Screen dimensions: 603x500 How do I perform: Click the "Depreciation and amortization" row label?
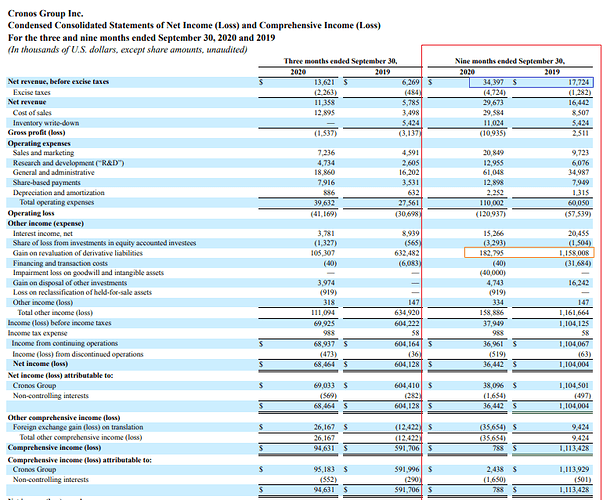[x=58, y=192]
